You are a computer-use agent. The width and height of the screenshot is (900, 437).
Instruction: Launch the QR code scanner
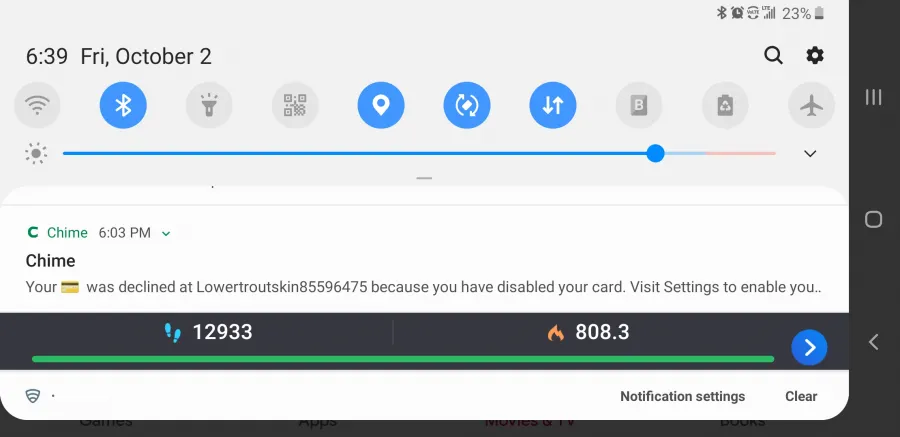[x=295, y=105]
